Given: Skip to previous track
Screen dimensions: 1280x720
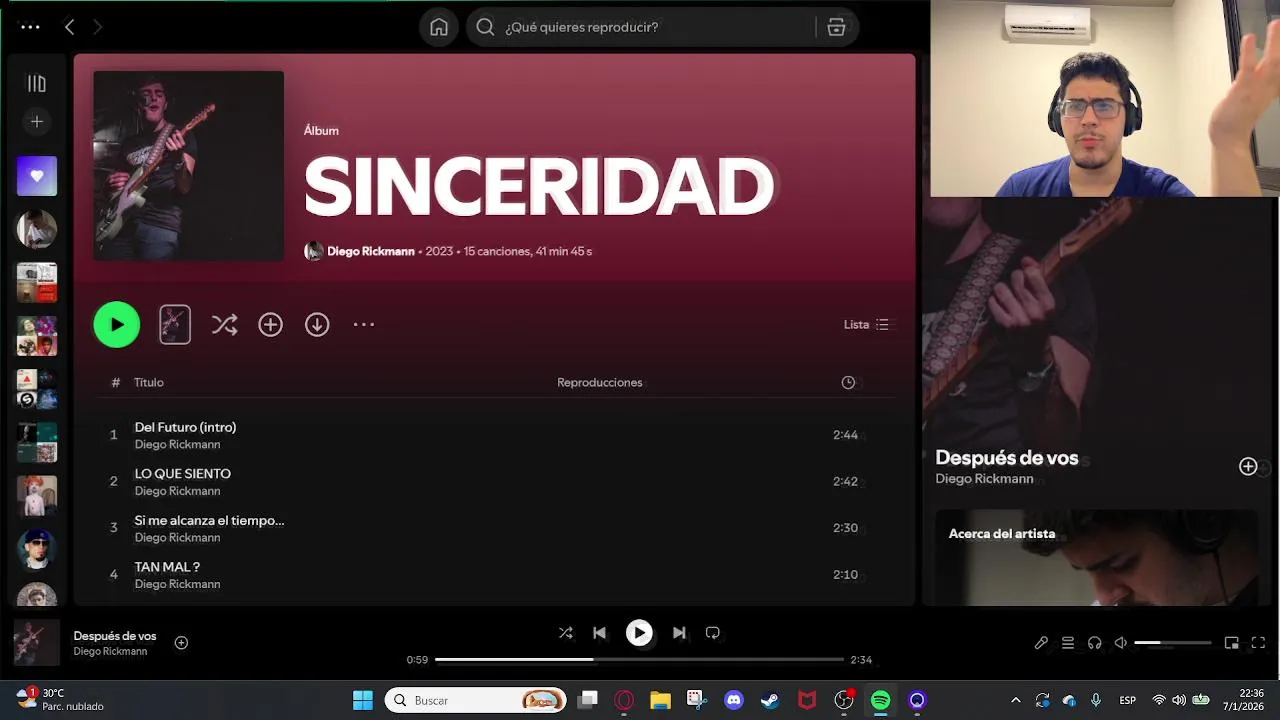Looking at the screenshot, I should coord(599,633).
